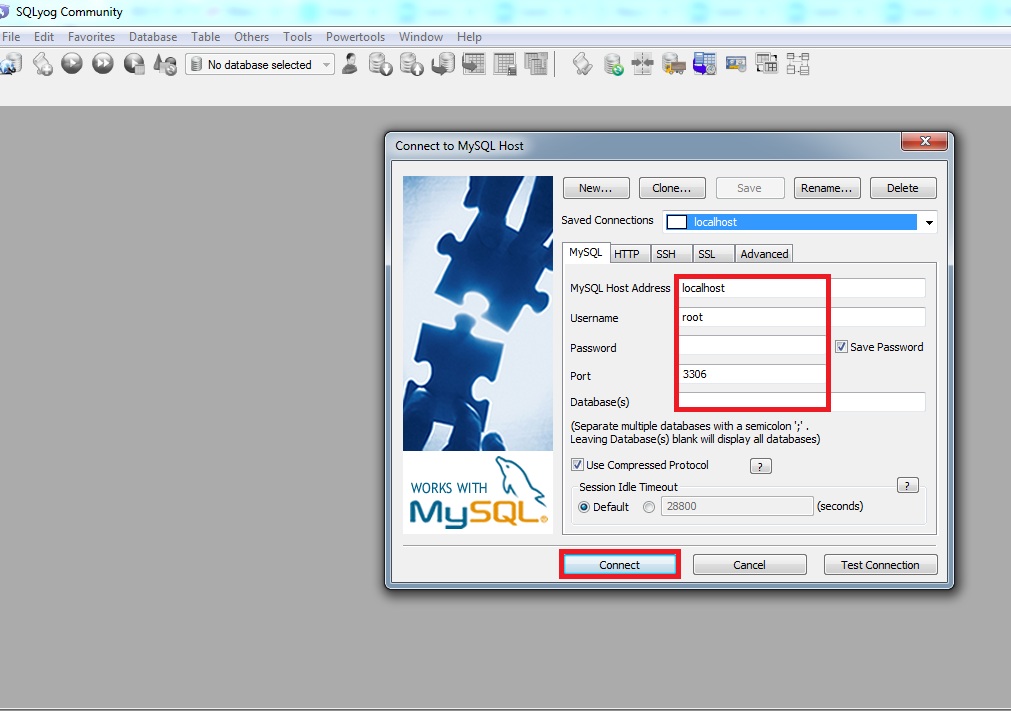Open the Favorites menu
The height and width of the screenshot is (711, 1011).
(x=91, y=37)
